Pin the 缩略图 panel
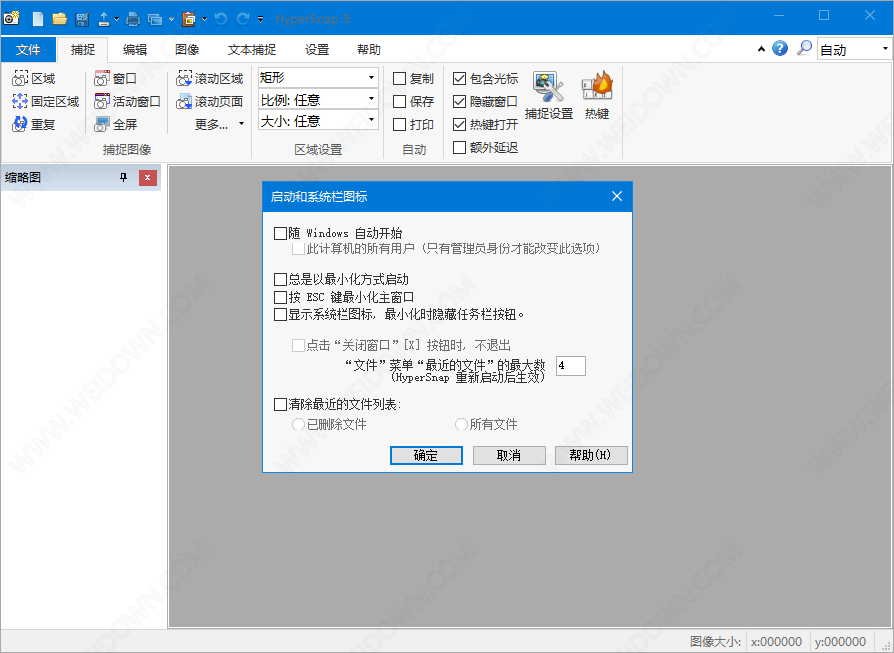The height and width of the screenshot is (653, 894). click(x=124, y=177)
